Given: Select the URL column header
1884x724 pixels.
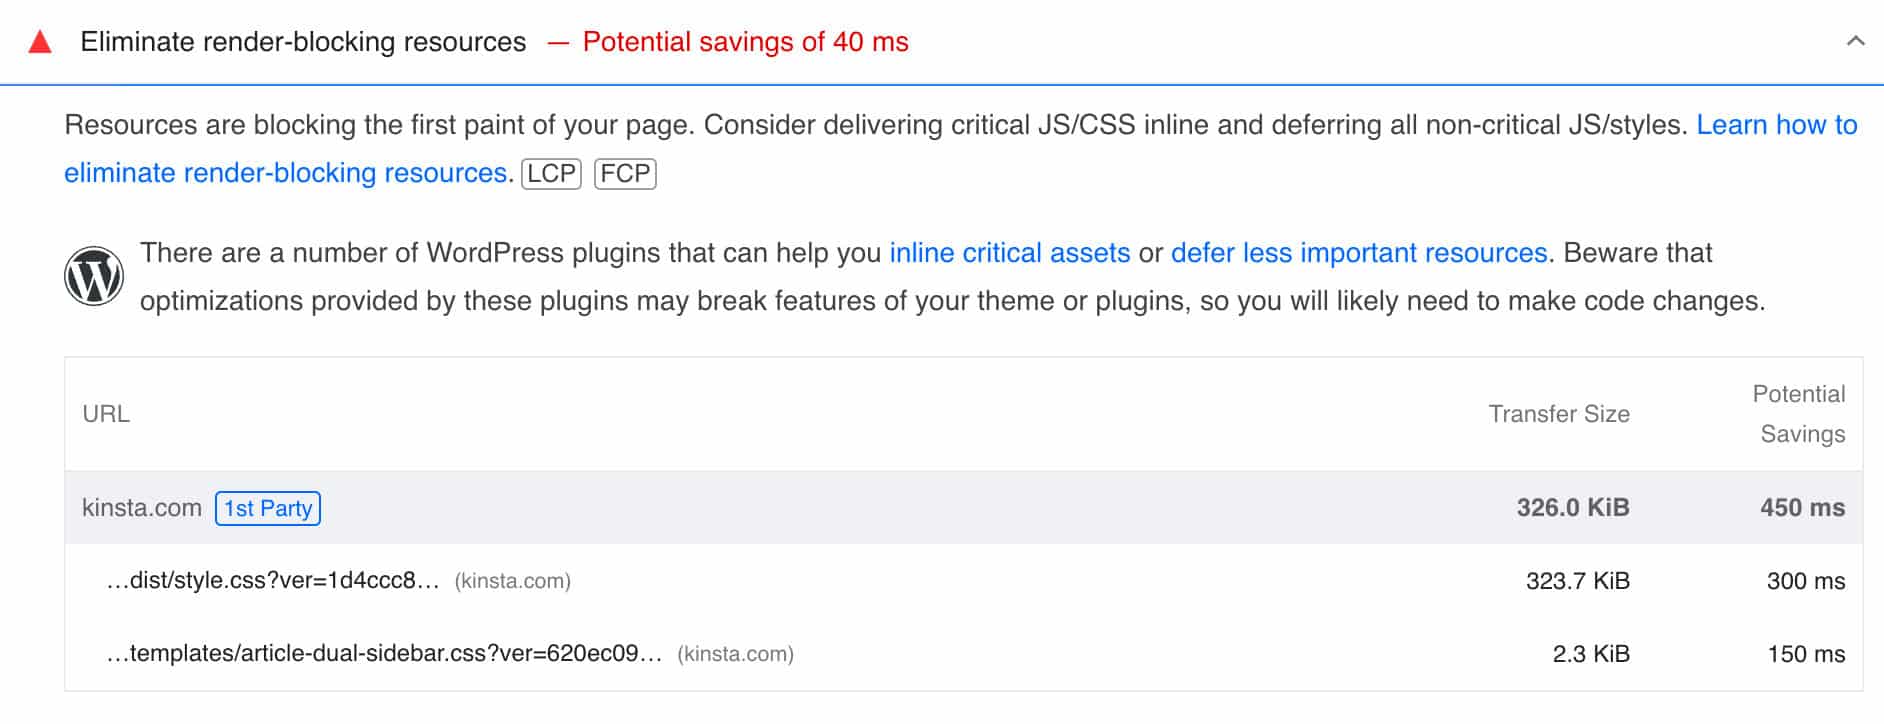Looking at the screenshot, I should click(107, 413).
